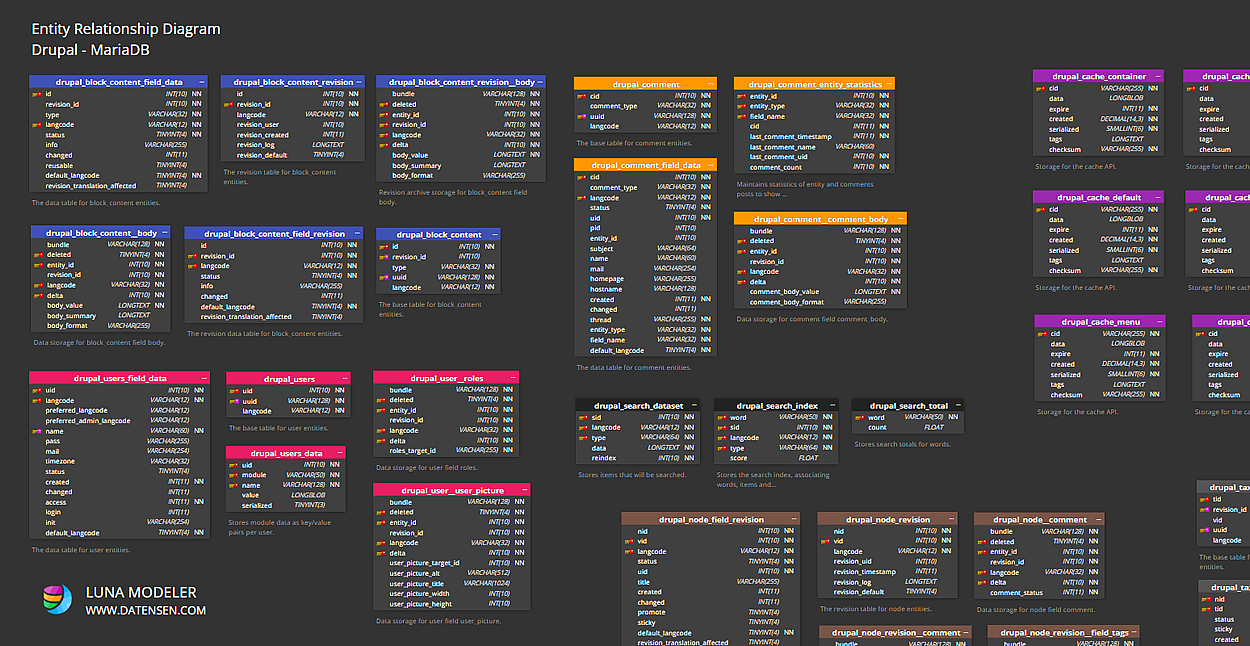Click the comment_body_value column
This screenshot has height=646, width=1250.
click(x=820, y=292)
